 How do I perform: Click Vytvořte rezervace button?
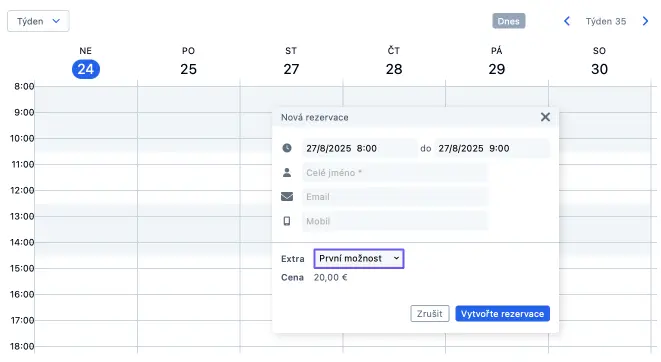click(x=502, y=314)
